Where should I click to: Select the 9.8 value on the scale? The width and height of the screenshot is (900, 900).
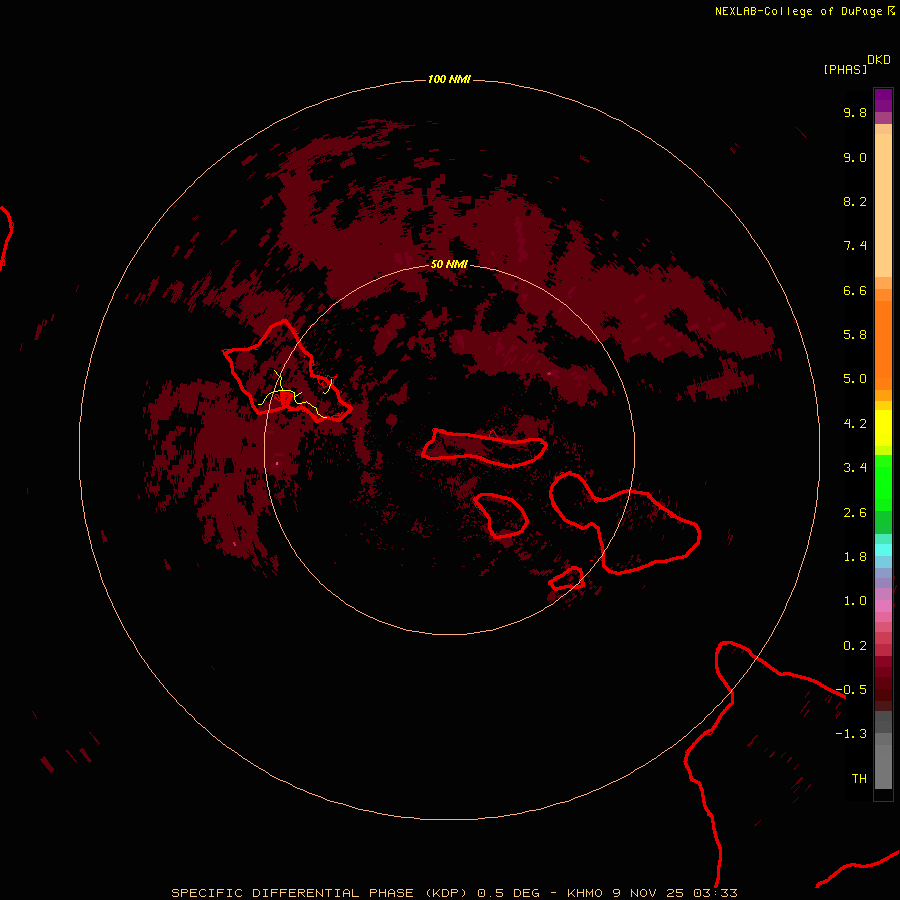coord(855,112)
